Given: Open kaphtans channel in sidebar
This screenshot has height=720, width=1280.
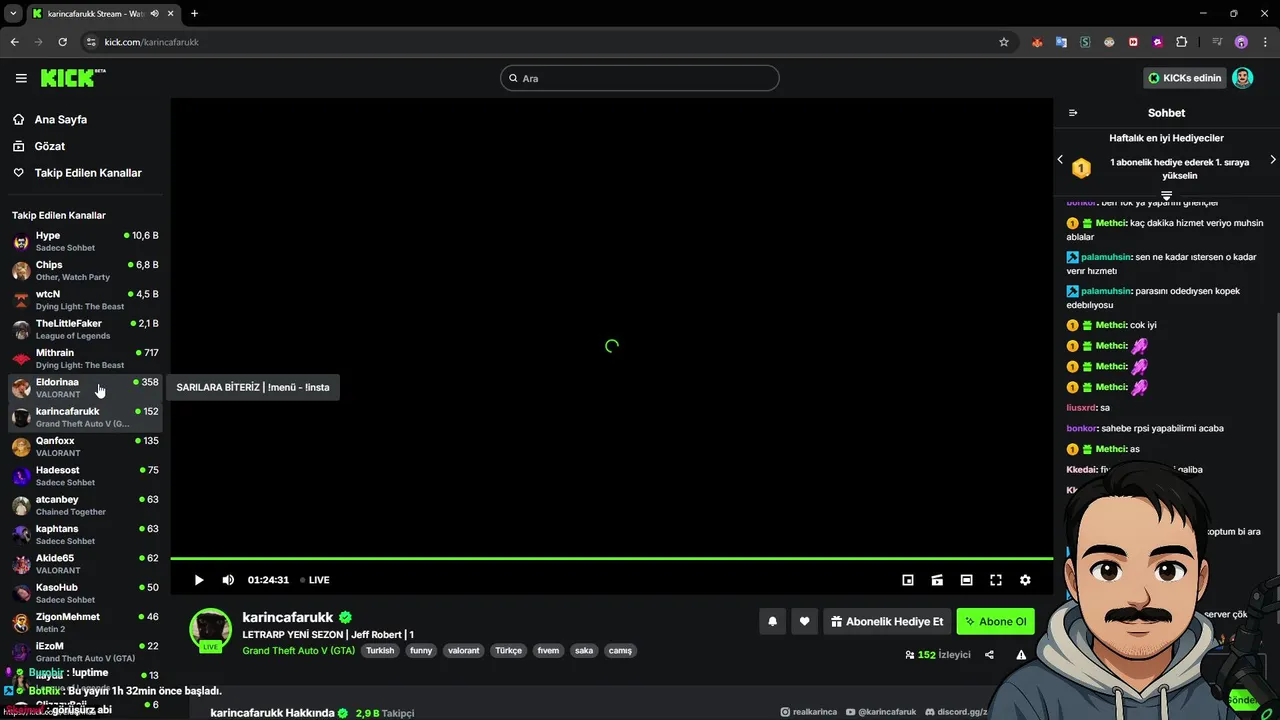Looking at the screenshot, I should click(85, 534).
